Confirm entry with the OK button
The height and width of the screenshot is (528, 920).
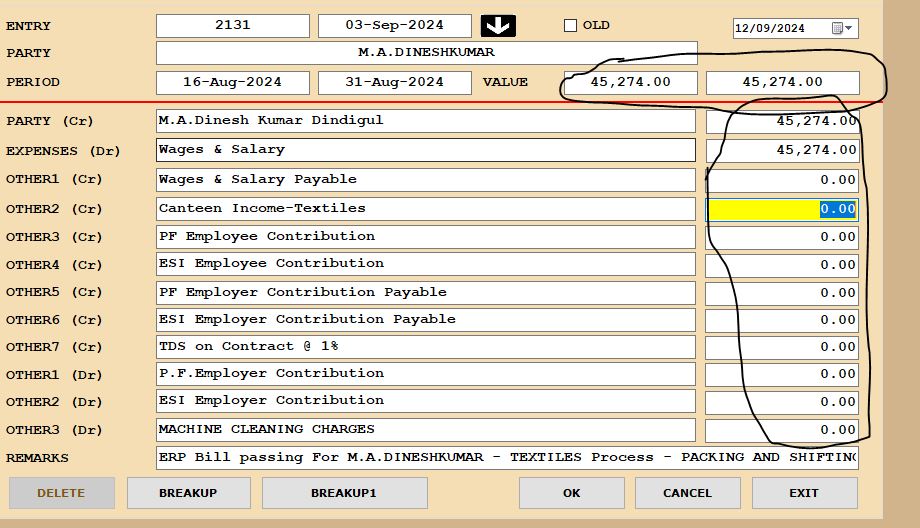tap(571, 493)
